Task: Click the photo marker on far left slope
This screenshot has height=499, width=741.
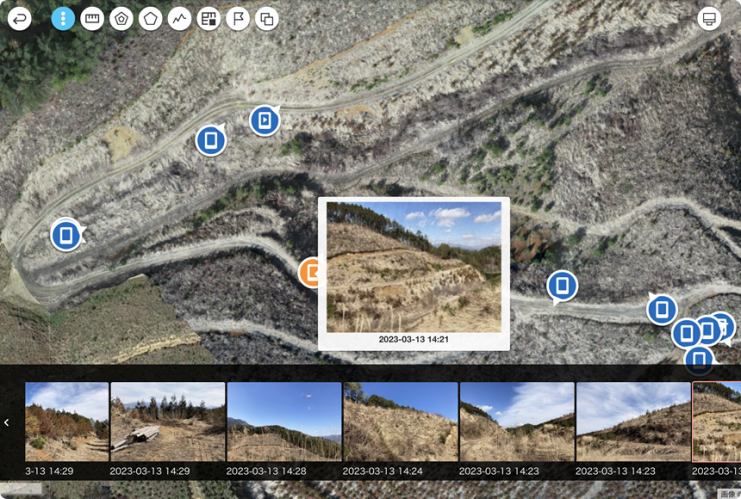Action: tap(66, 235)
